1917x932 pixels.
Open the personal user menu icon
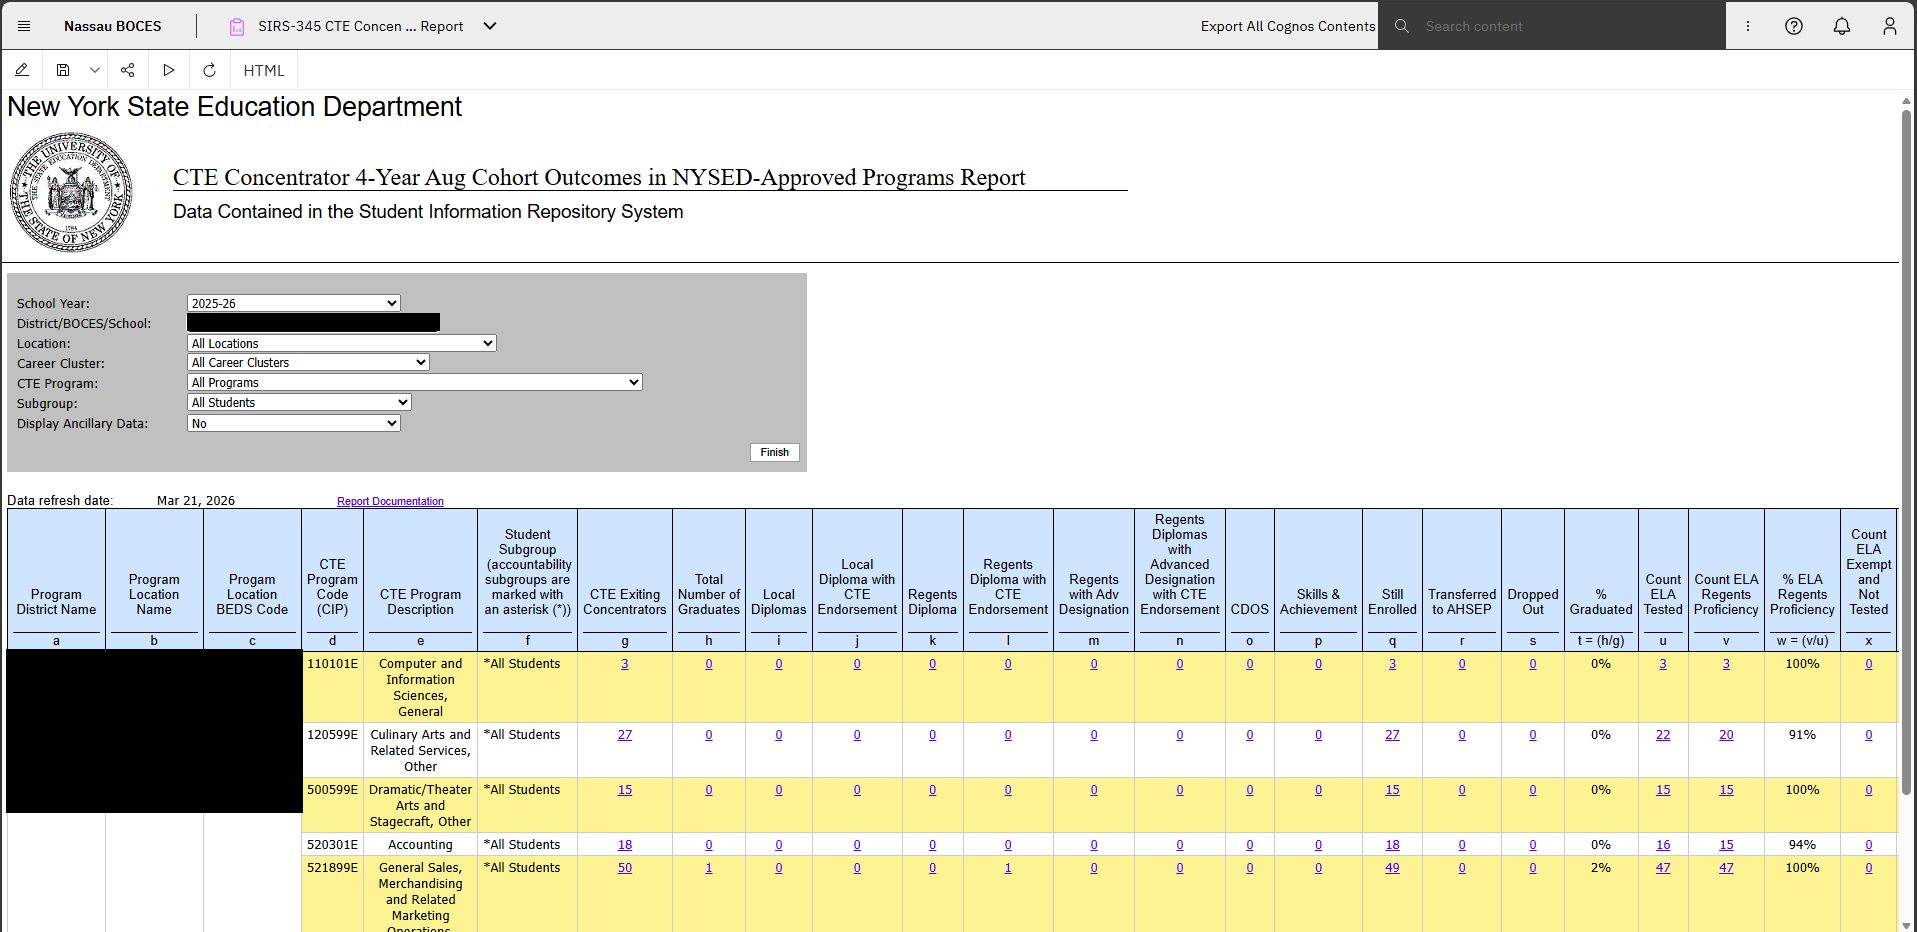point(1890,26)
